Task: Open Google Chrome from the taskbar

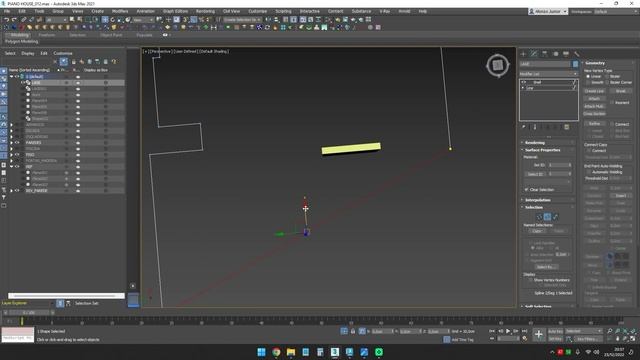Action: point(276,352)
